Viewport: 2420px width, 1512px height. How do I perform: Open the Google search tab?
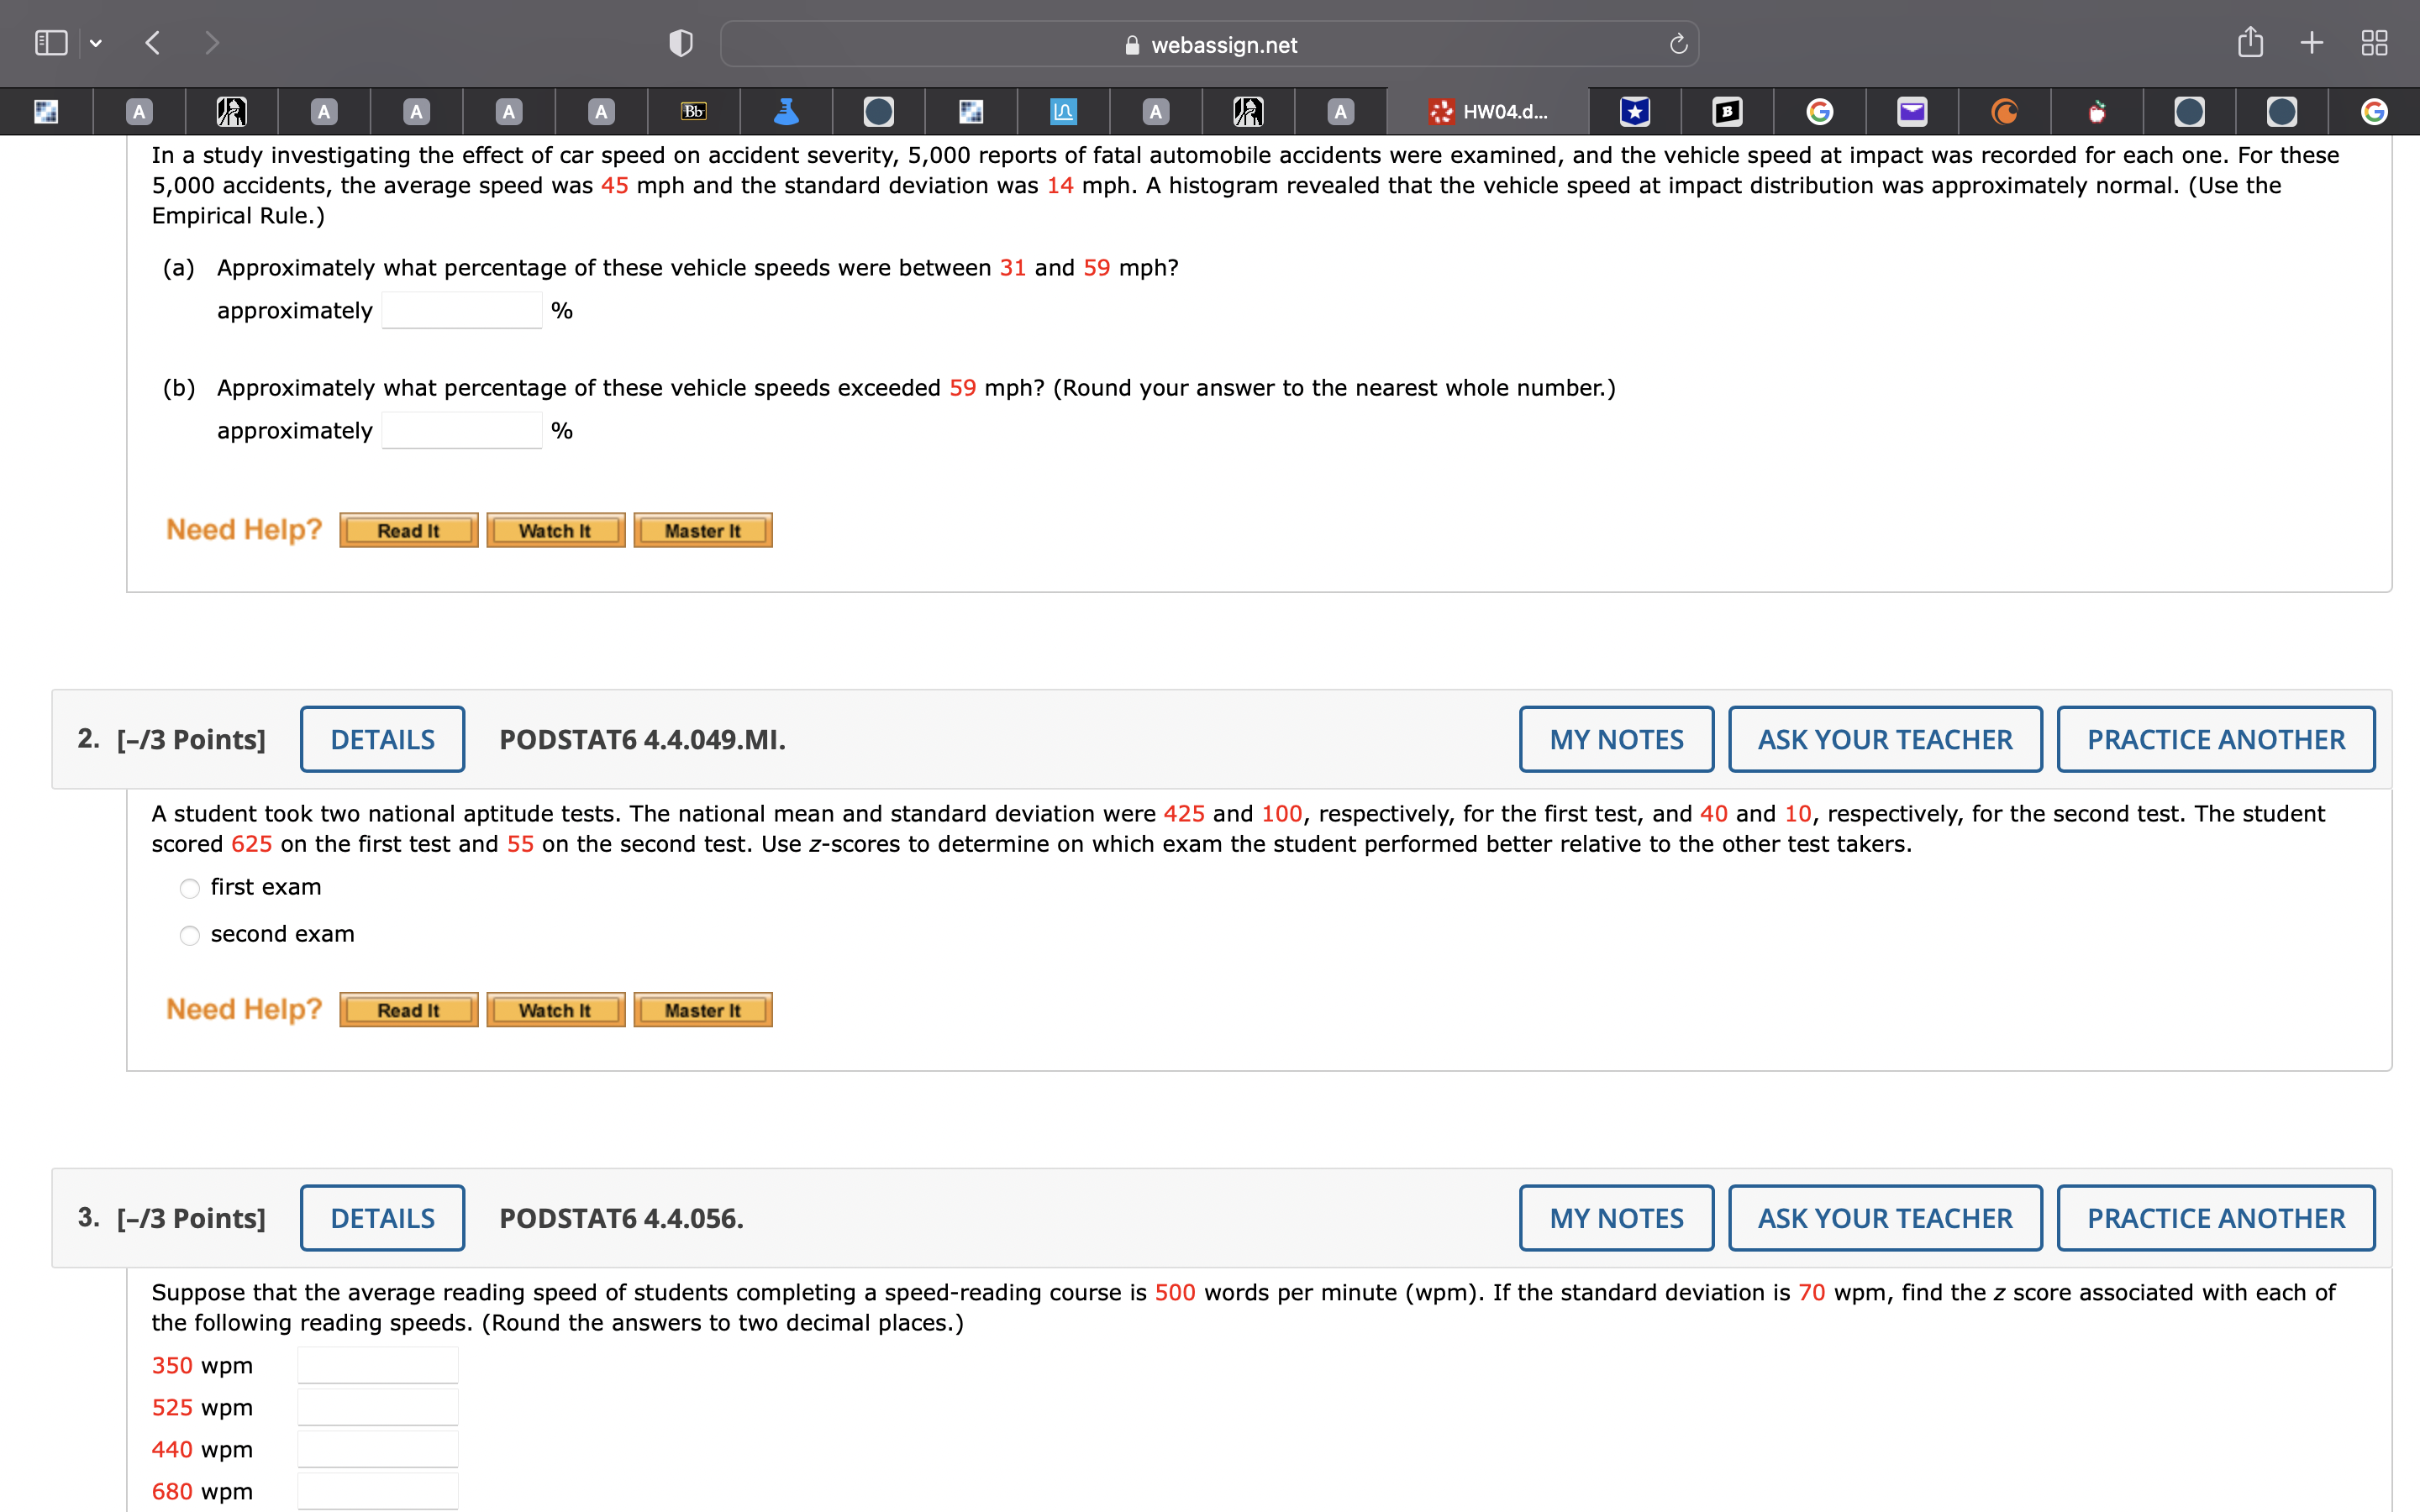pos(1820,111)
